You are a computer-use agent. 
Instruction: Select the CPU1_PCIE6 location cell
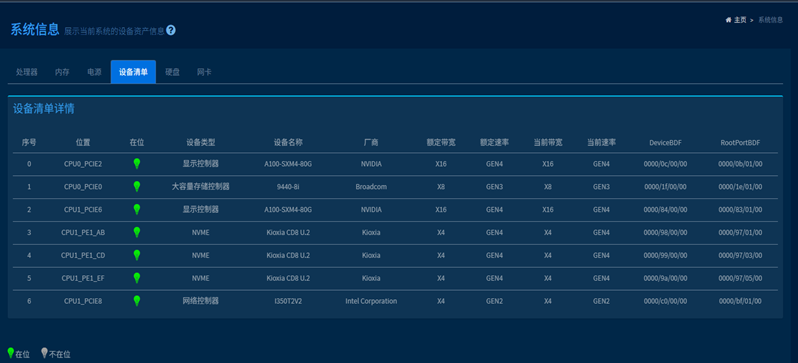point(83,210)
